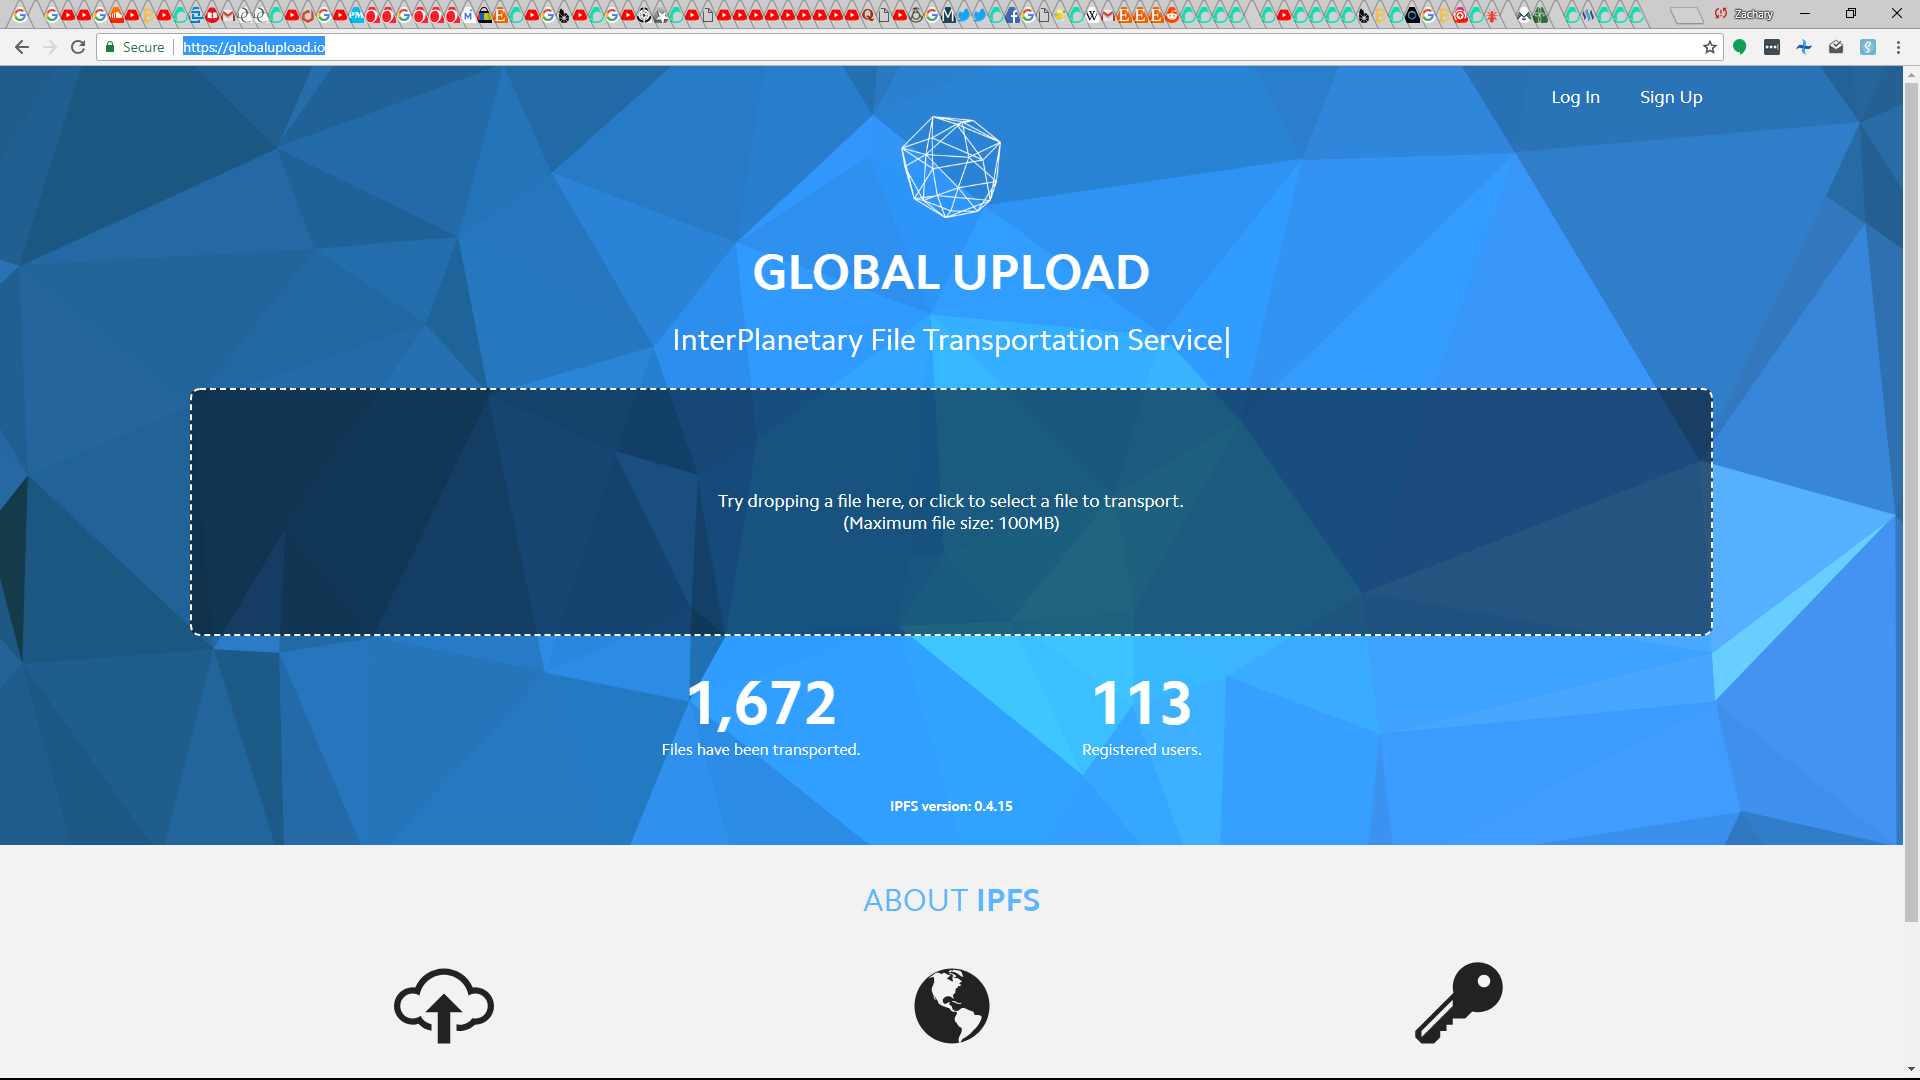Click the browser forward arrow
This screenshot has height=1080, width=1920.
pyautogui.click(x=50, y=47)
